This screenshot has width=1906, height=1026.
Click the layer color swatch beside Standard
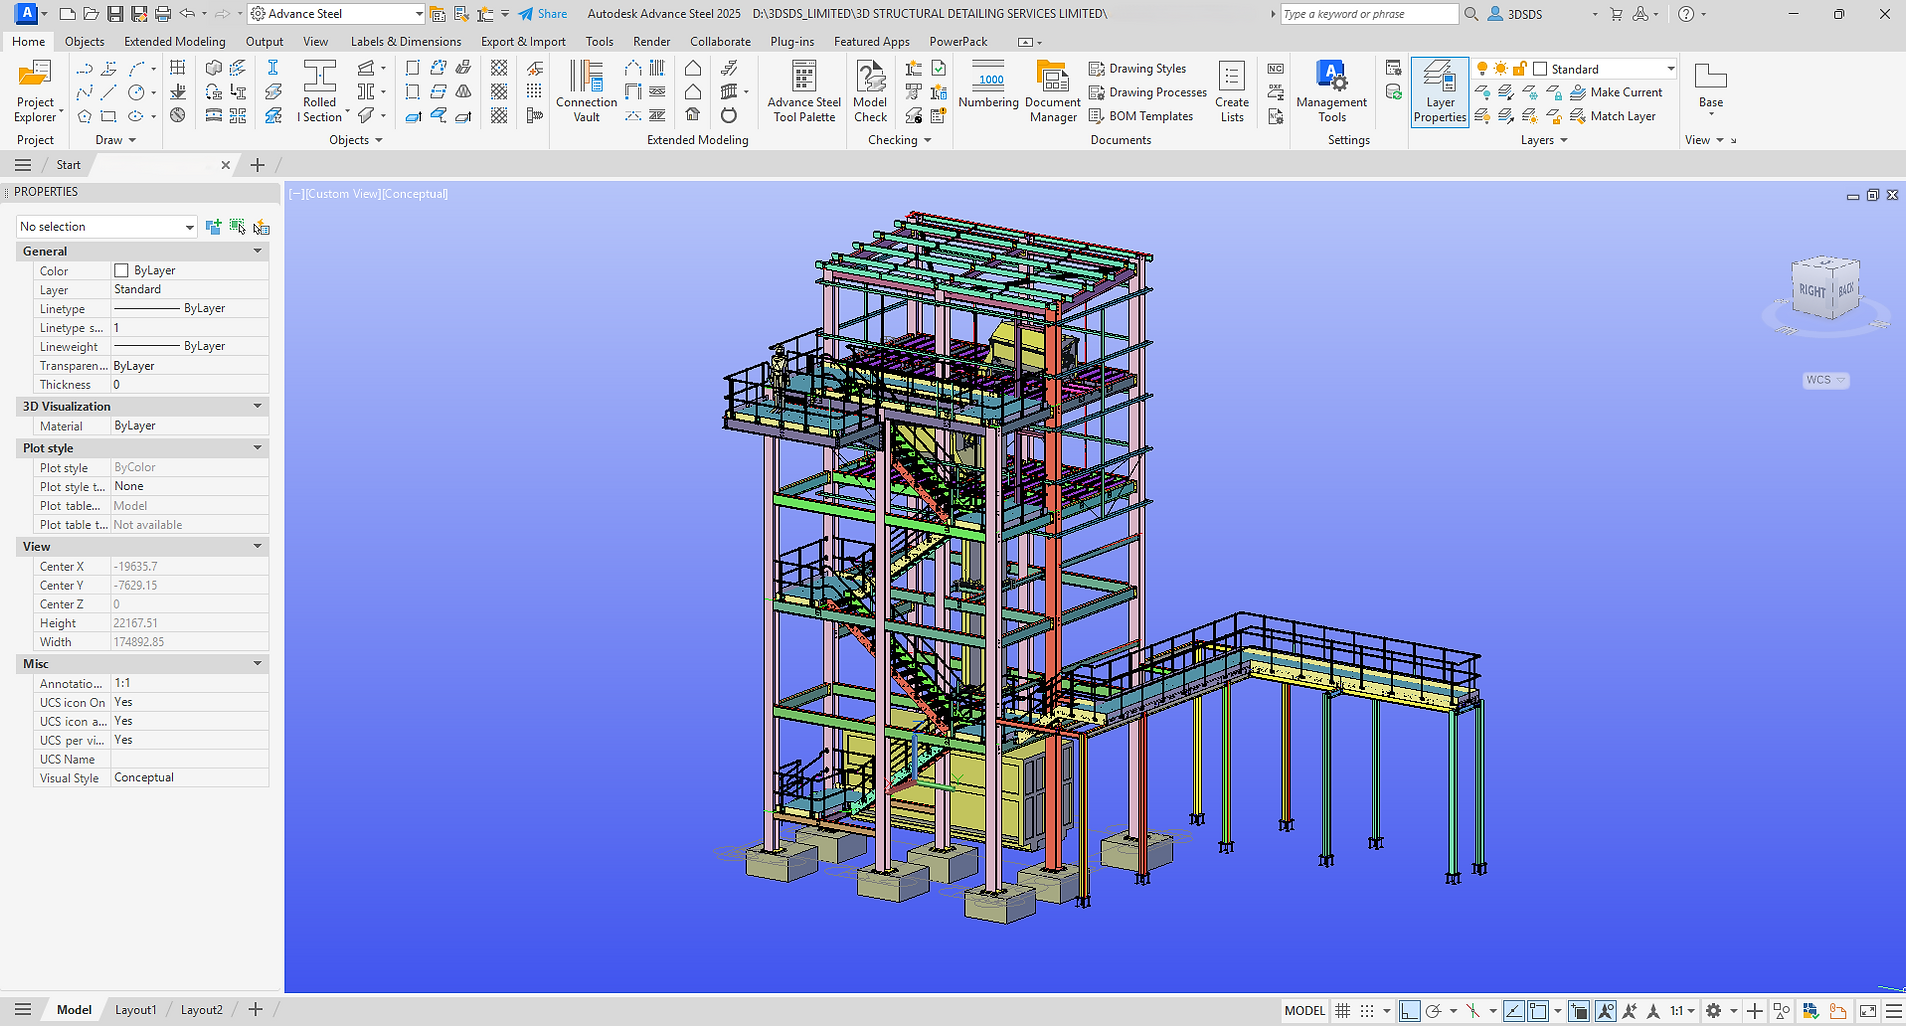1540,69
